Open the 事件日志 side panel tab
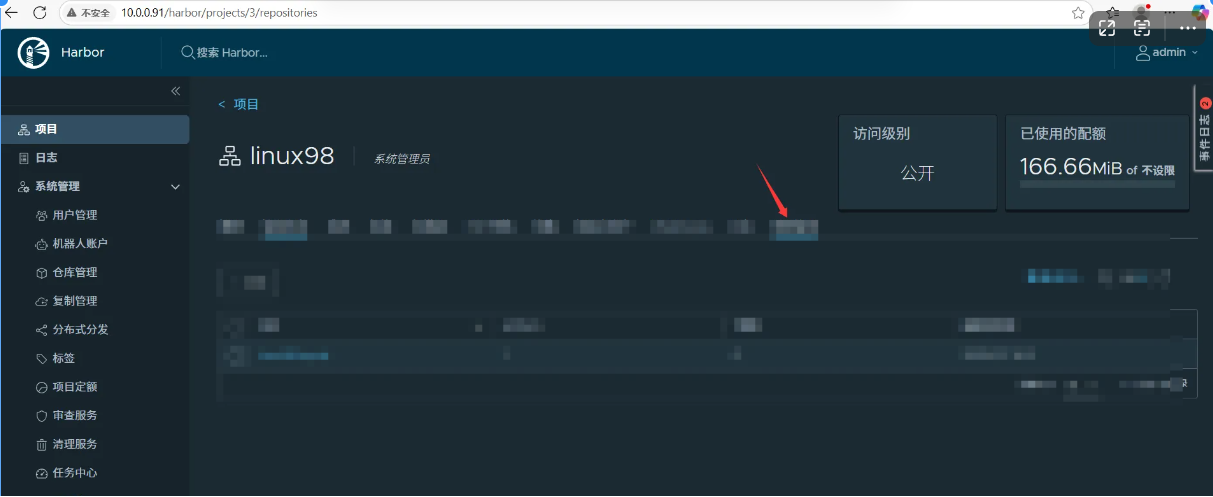The image size is (1213, 497). point(1204,128)
